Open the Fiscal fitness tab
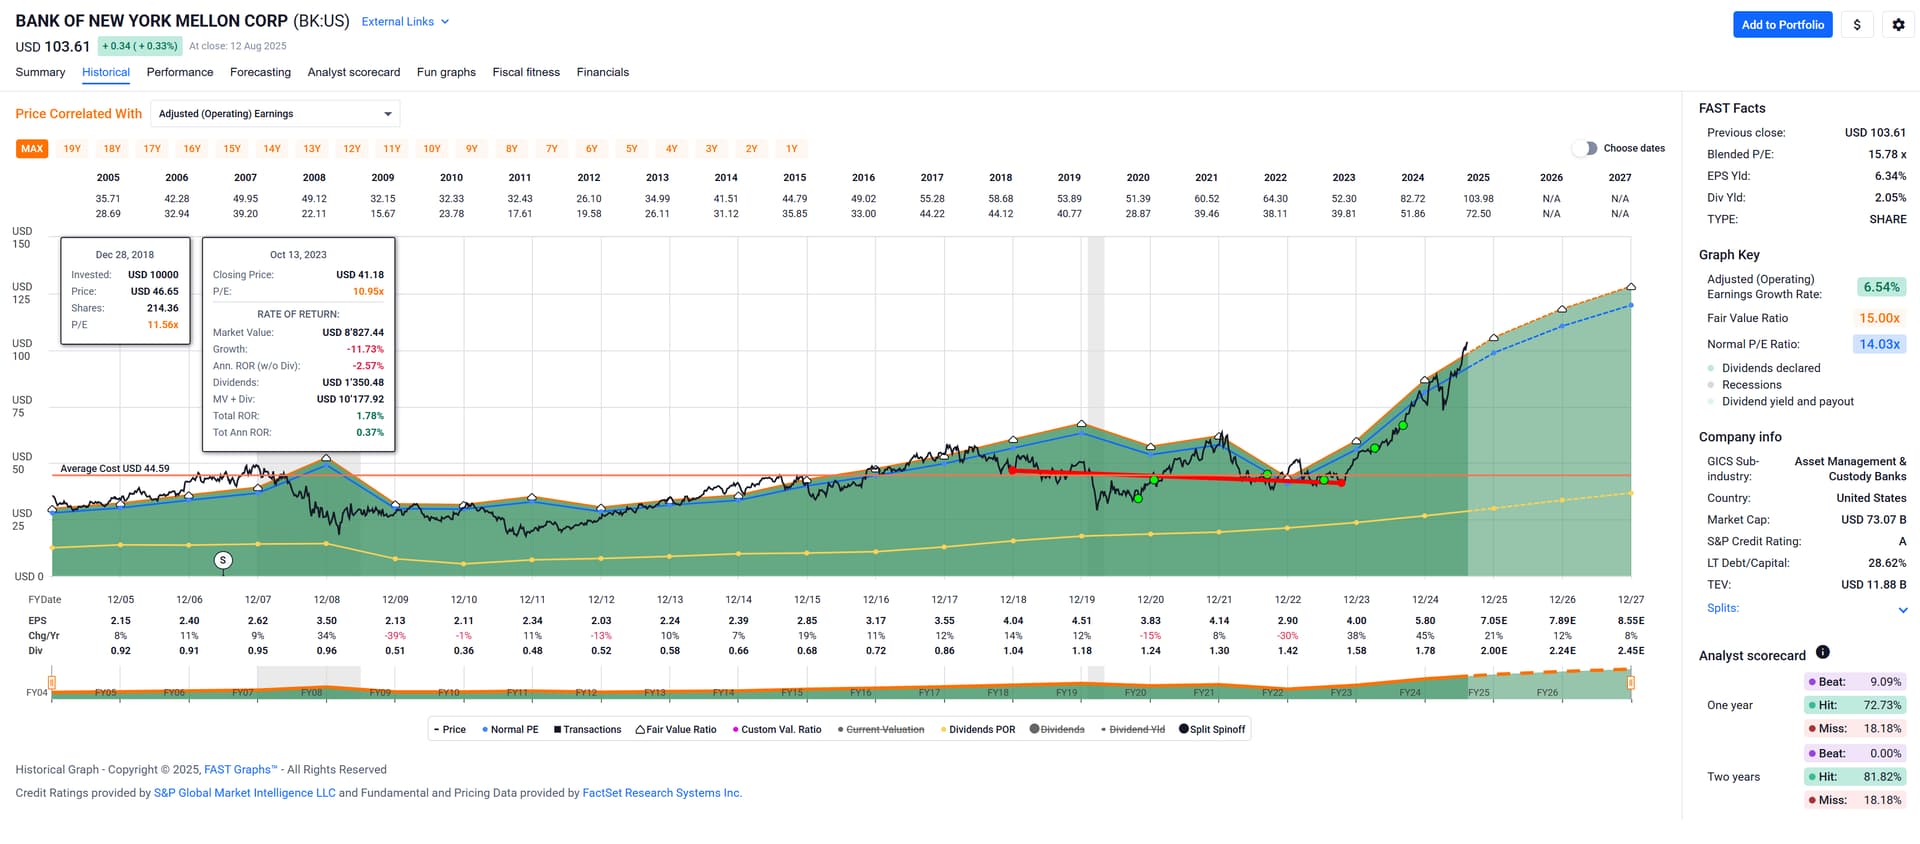The image size is (1920, 844). coord(526,72)
